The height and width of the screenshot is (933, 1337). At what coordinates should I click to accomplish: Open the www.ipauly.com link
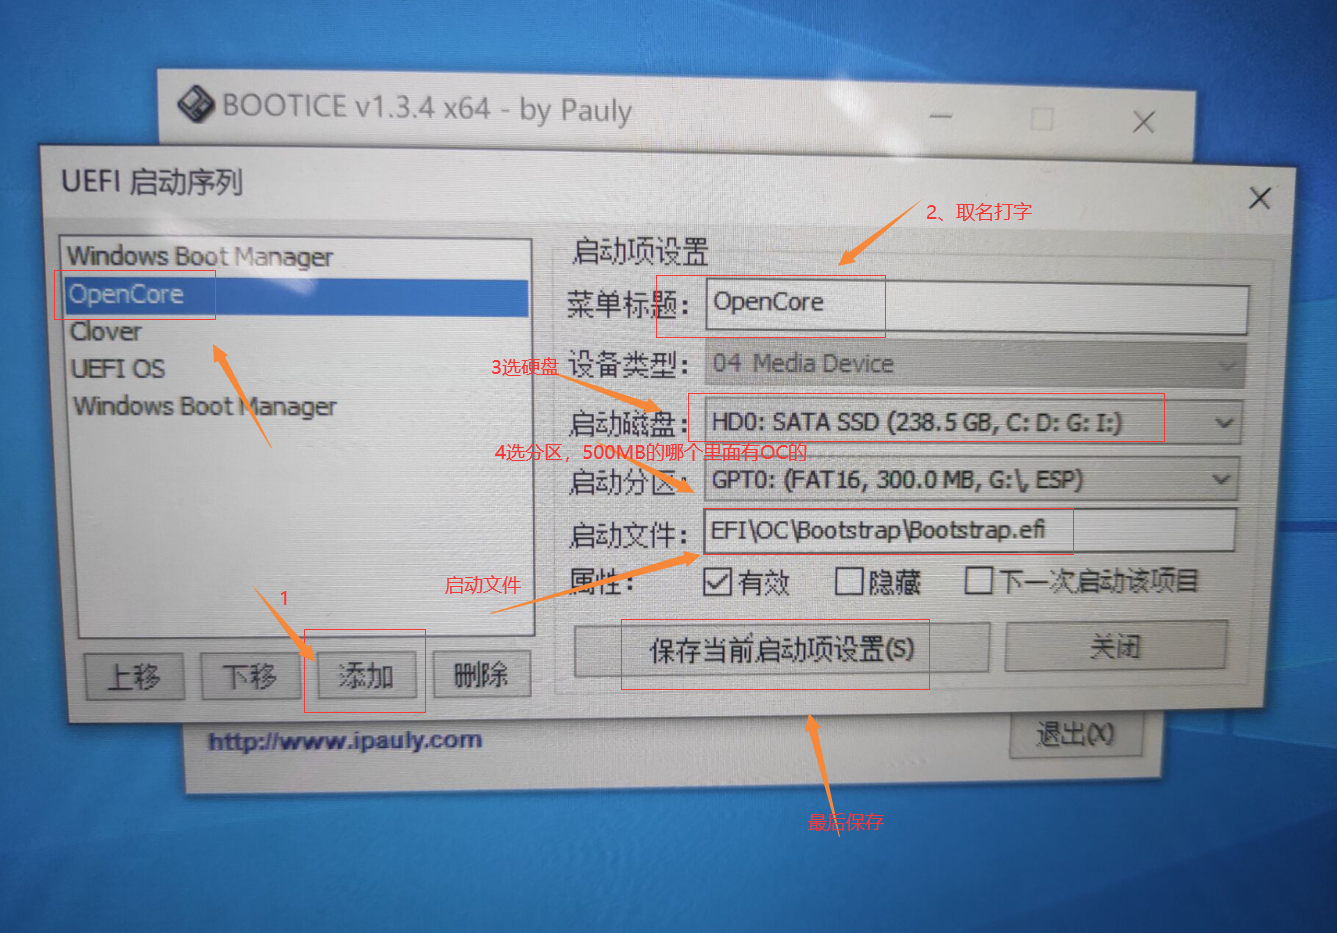pyautogui.click(x=345, y=741)
